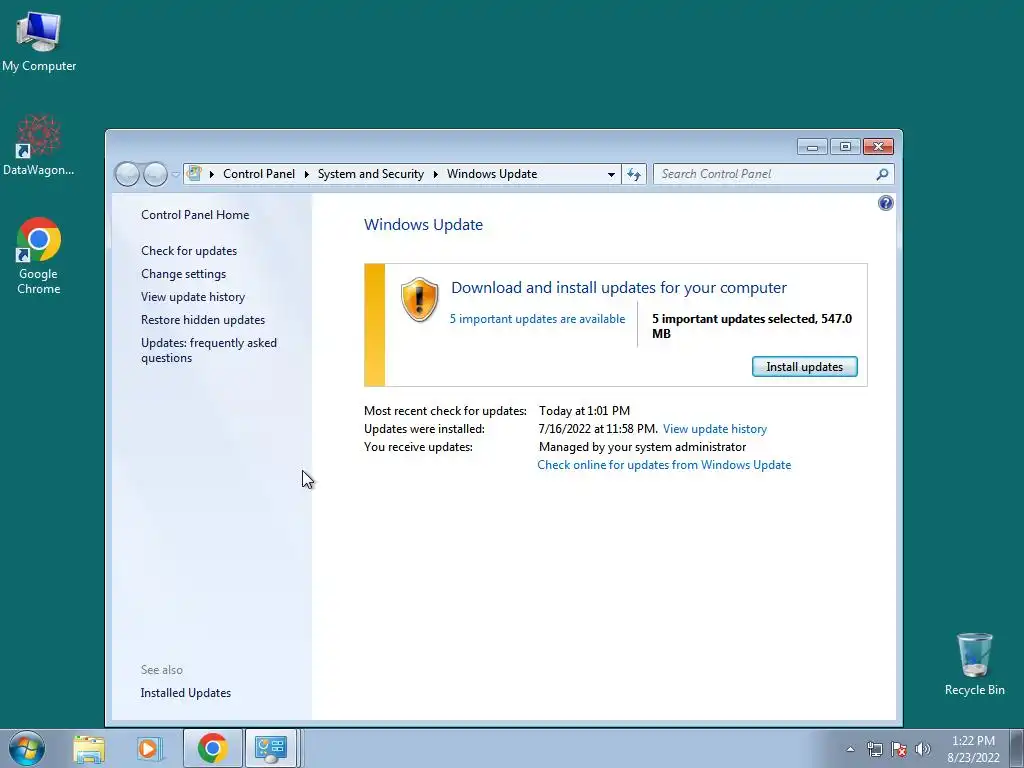Open View update history in the sidebar
The width and height of the screenshot is (1024, 768).
193,296
